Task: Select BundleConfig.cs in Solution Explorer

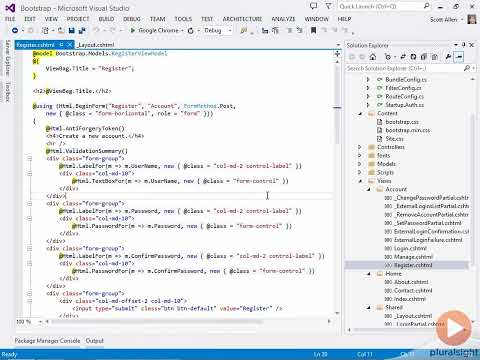Action: (406, 80)
